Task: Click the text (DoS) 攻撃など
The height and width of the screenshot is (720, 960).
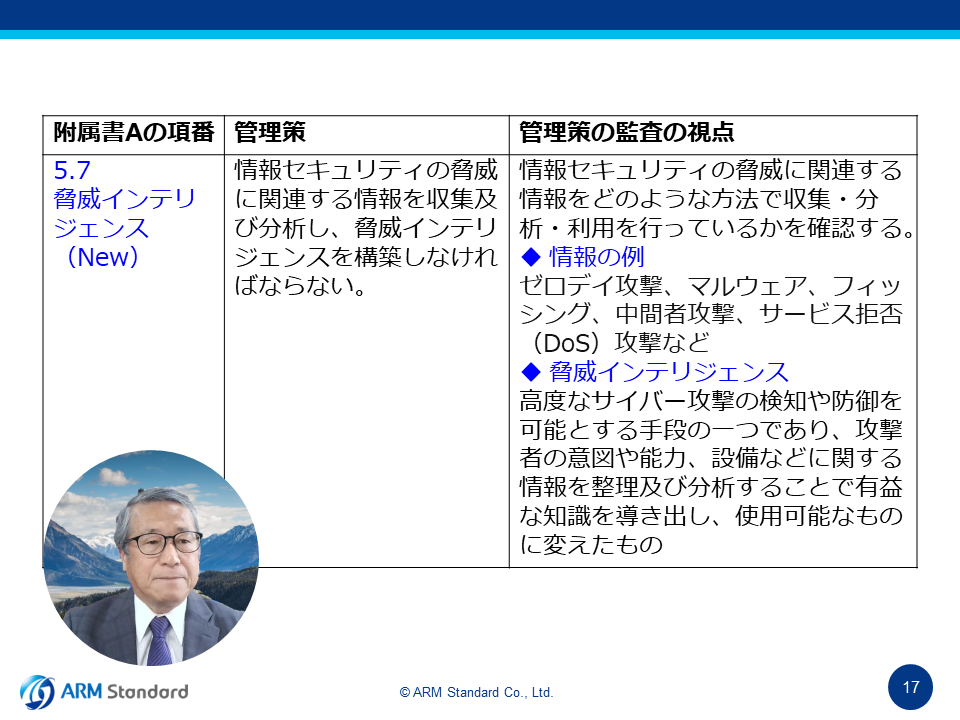Action: tap(620, 343)
